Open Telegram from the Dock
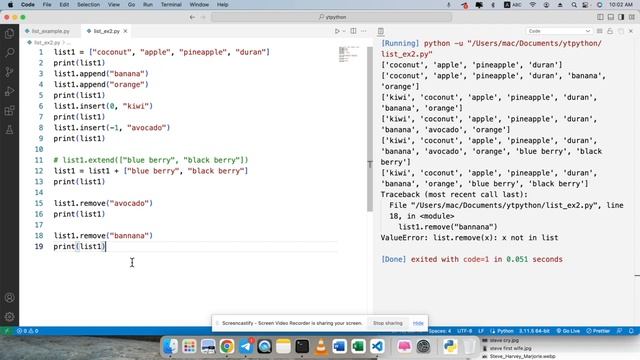Image resolution: width=640 pixels, height=360 pixels. (246, 346)
